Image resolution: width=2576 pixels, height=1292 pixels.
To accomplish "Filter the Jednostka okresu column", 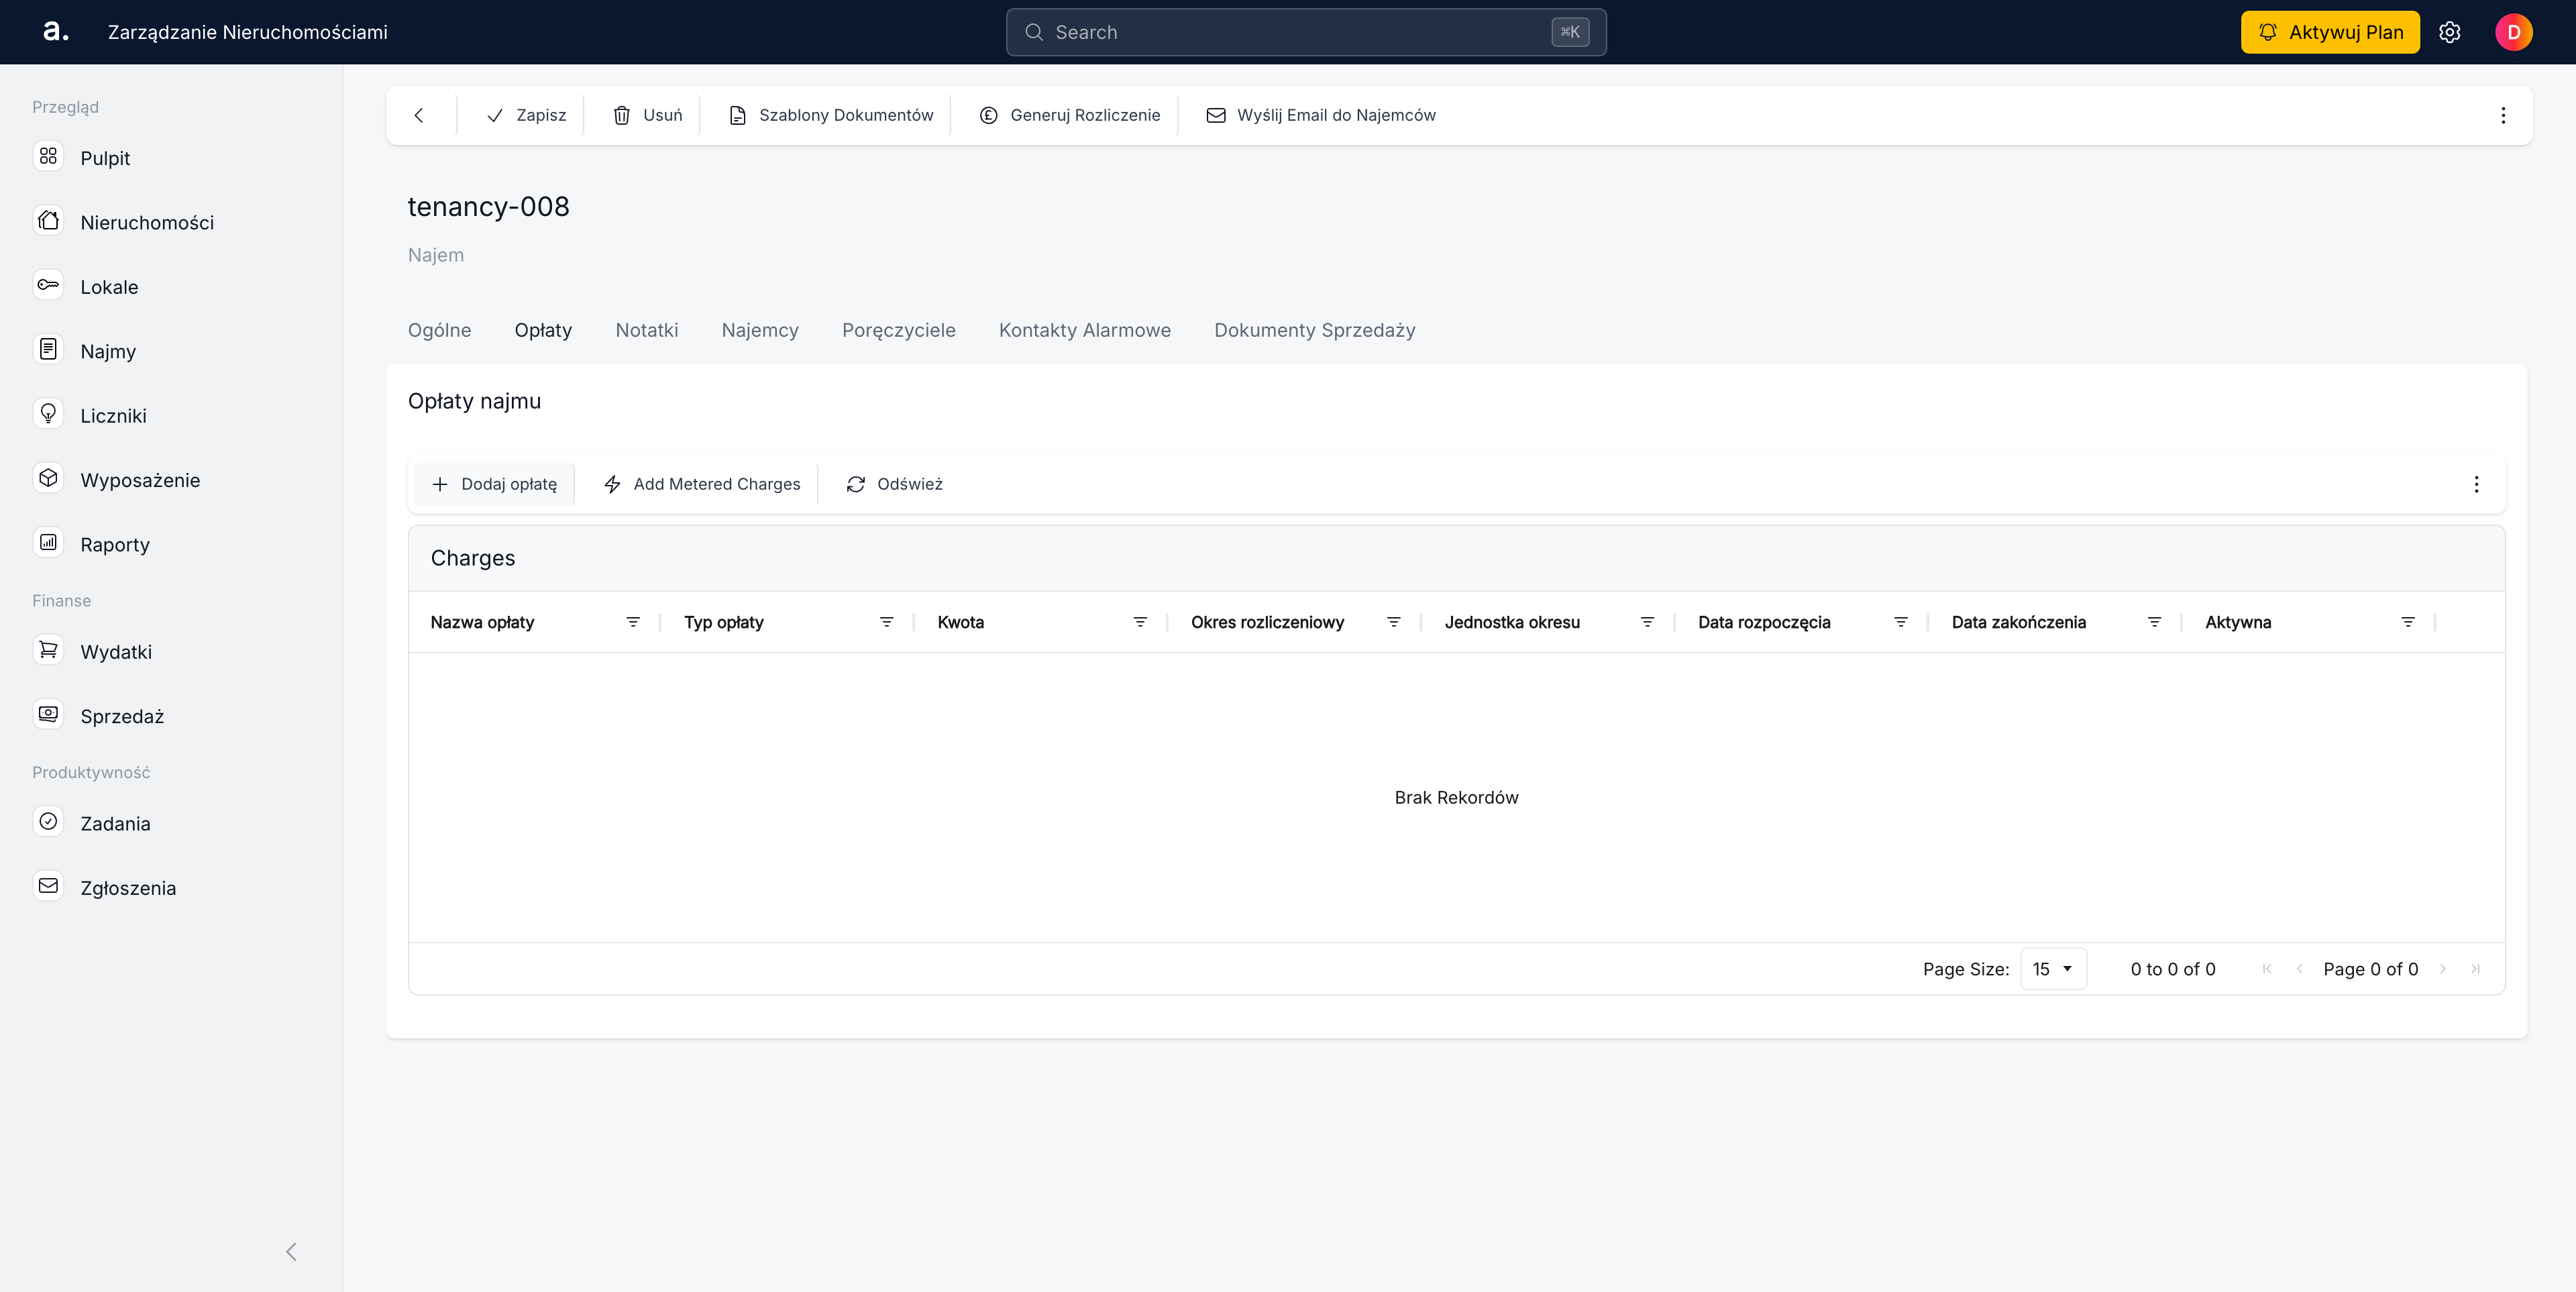I will 1647,622.
